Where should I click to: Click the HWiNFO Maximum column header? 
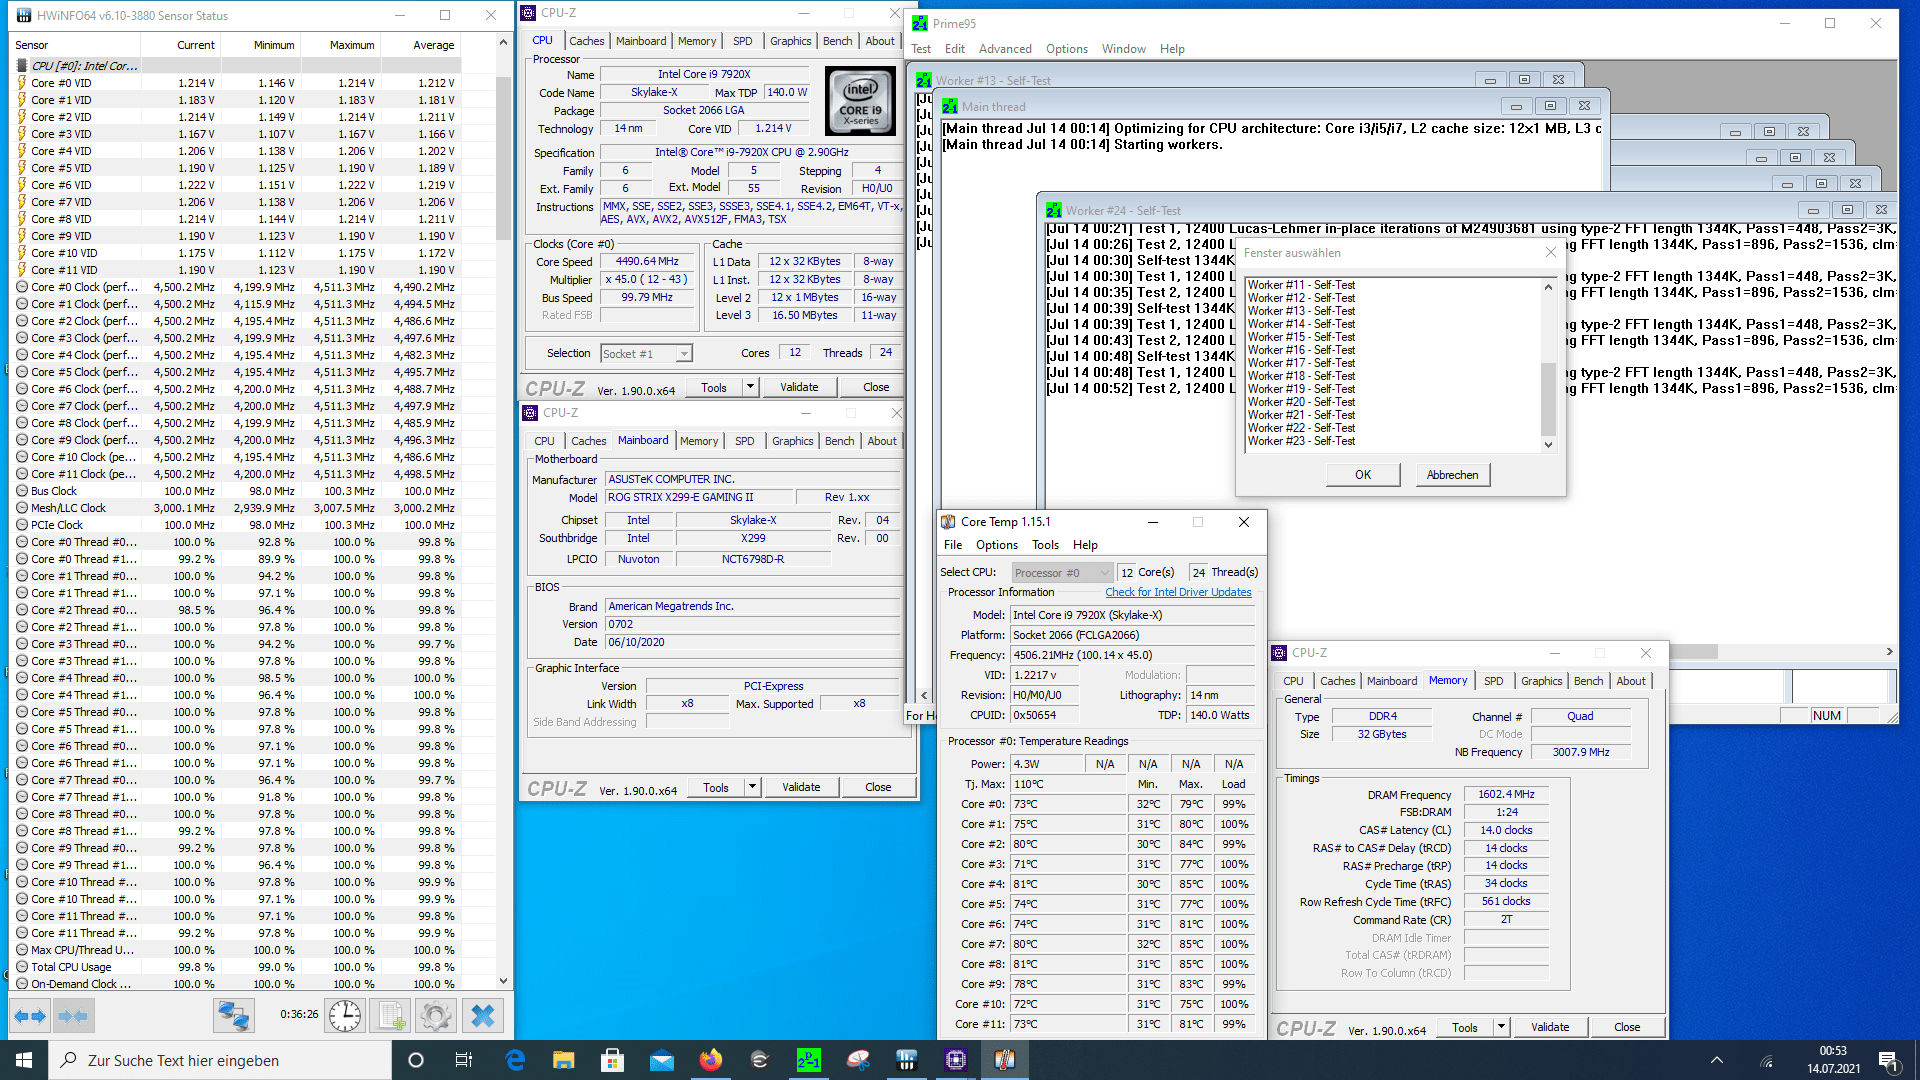click(x=341, y=45)
